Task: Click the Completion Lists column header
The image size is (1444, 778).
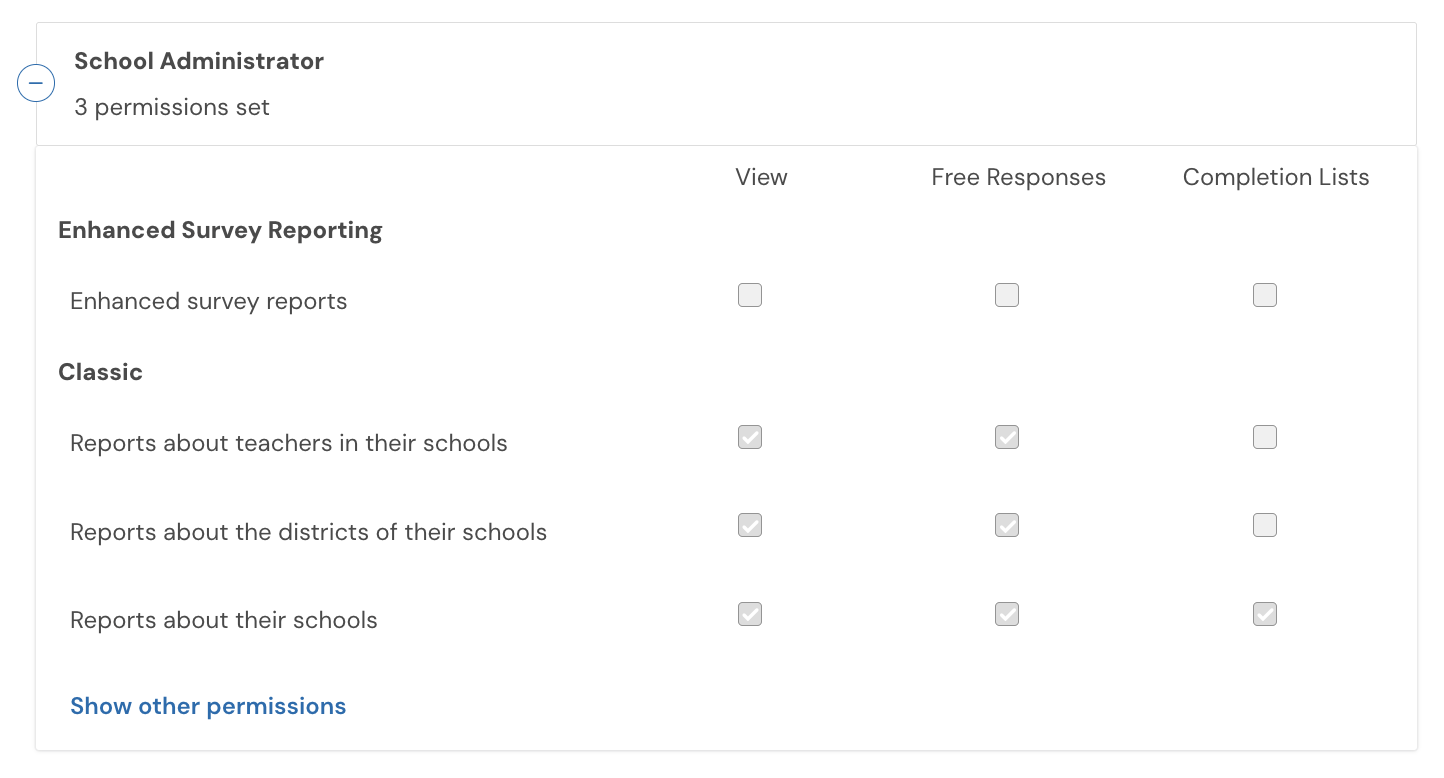Action: tap(1276, 177)
